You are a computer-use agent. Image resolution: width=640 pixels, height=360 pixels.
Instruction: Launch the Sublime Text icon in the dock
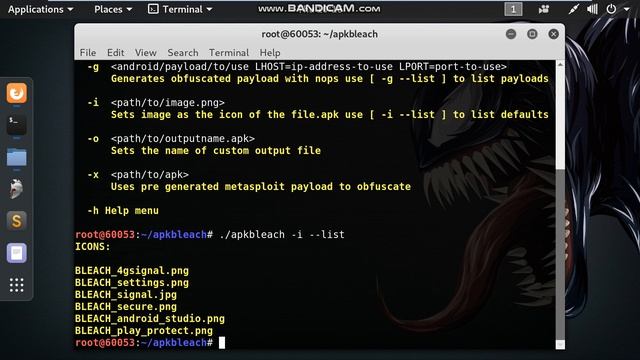16,221
